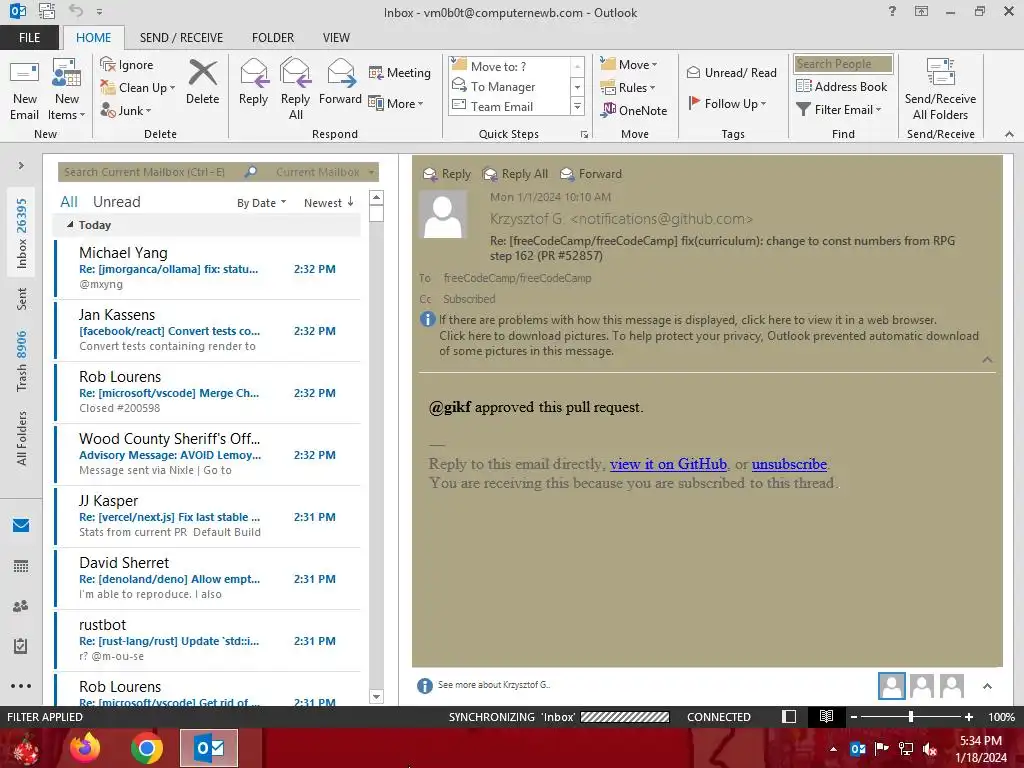Click Send/Receive All Folders
The height and width of the screenshot is (768, 1024).
click(x=940, y=90)
